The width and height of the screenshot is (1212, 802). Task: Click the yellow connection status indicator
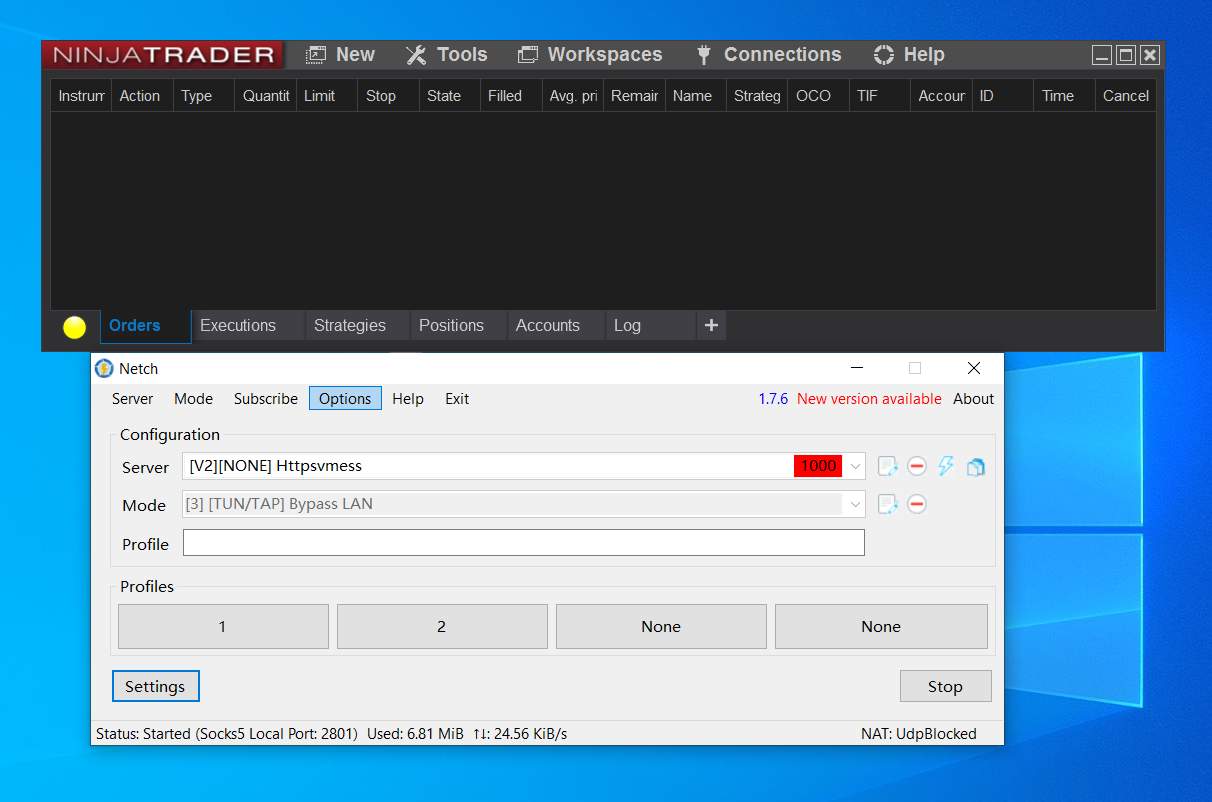[75, 327]
